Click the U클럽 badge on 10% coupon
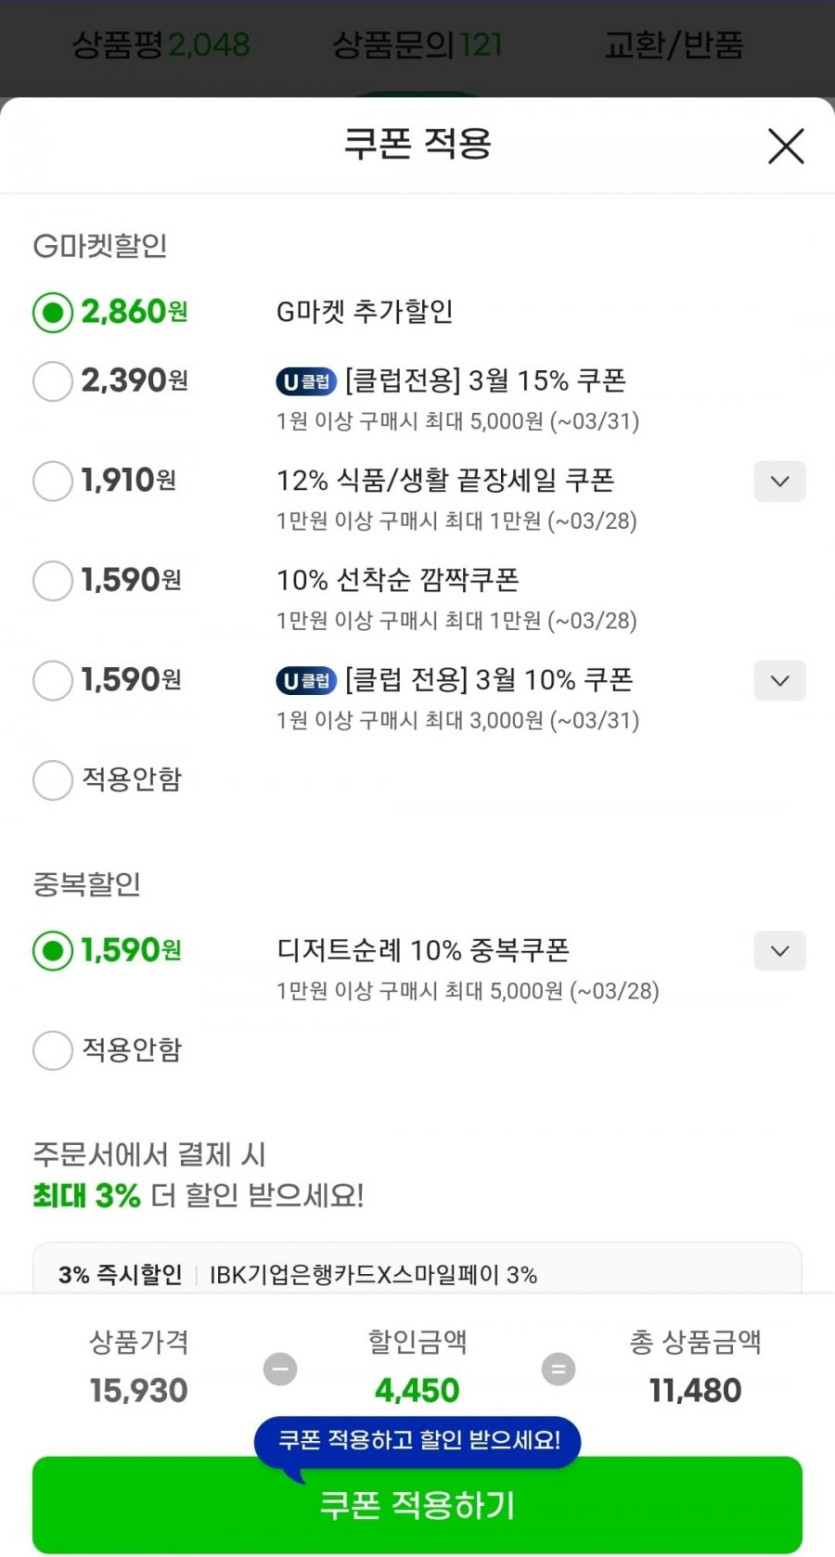835x1557 pixels. (306, 681)
